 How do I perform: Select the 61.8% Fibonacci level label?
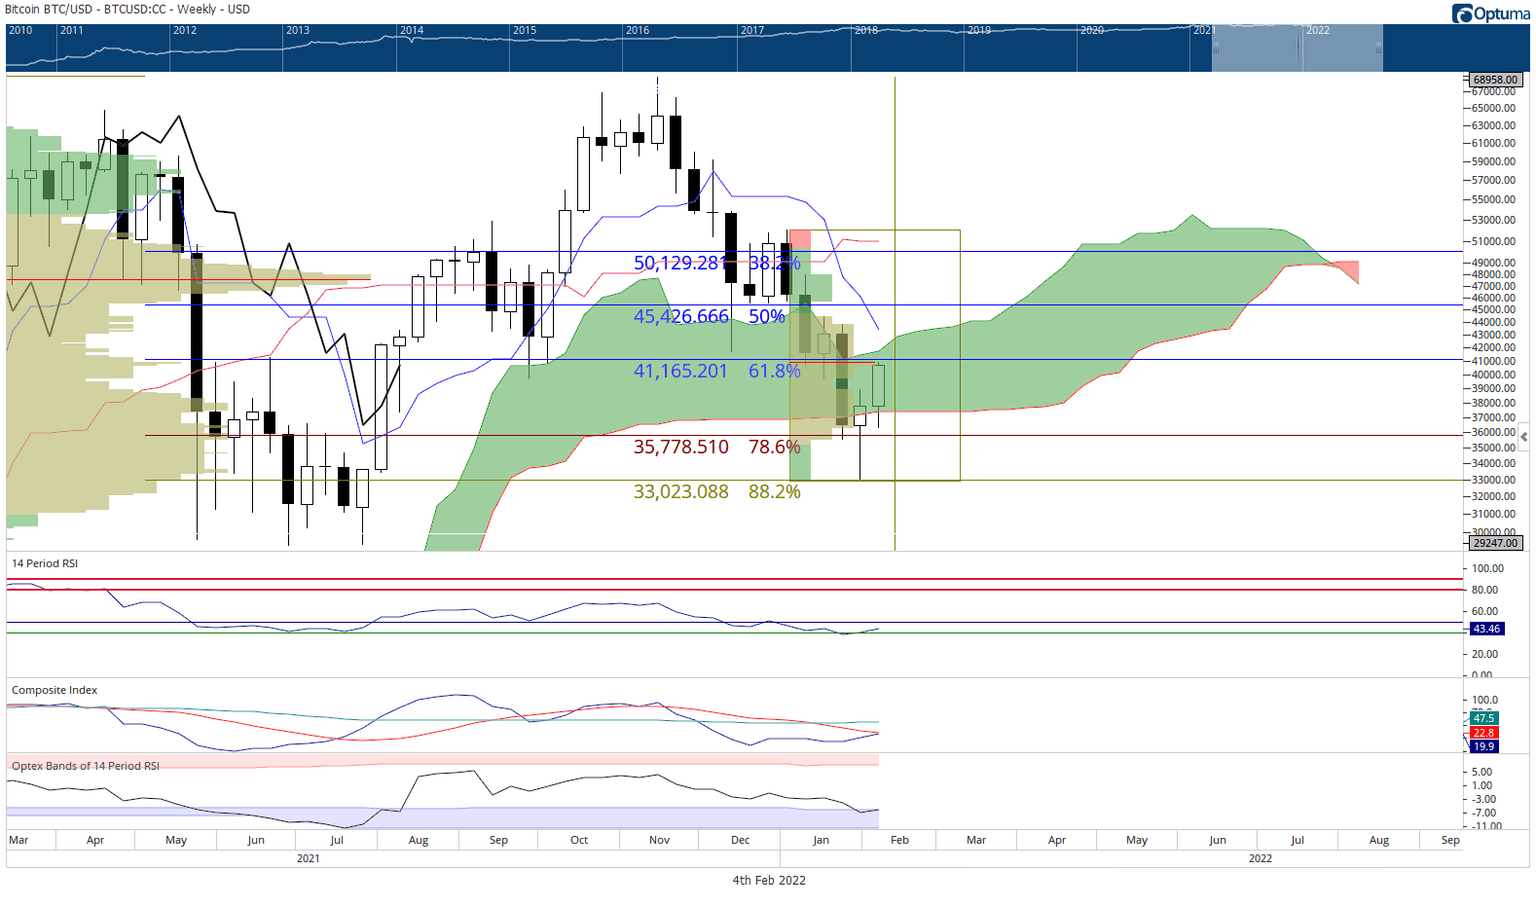click(774, 371)
